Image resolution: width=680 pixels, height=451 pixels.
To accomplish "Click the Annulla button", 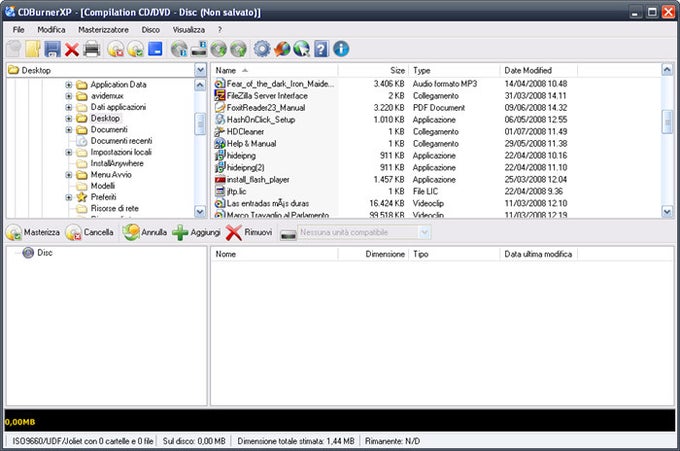I will pyautogui.click(x=144, y=232).
